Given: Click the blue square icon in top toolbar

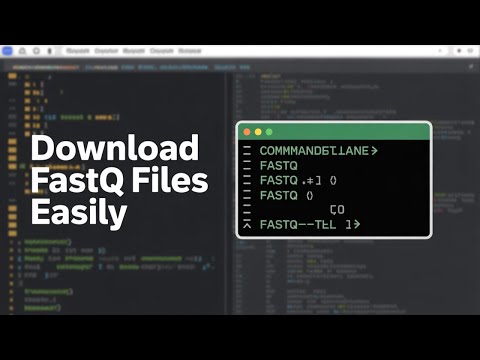Looking at the screenshot, I should pyautogui.click(x=7, y=51).
